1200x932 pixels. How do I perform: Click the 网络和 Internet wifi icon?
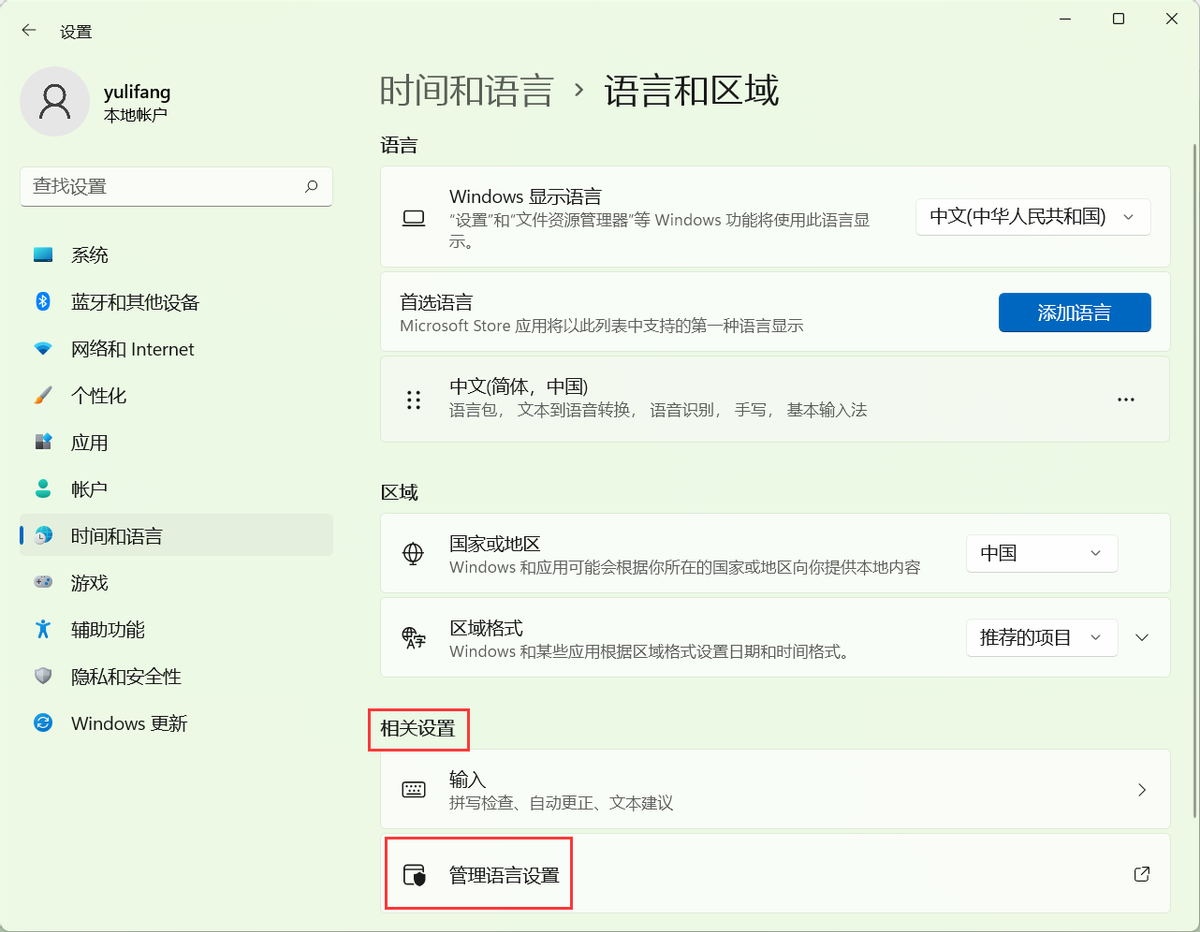[x=43, y=349]
